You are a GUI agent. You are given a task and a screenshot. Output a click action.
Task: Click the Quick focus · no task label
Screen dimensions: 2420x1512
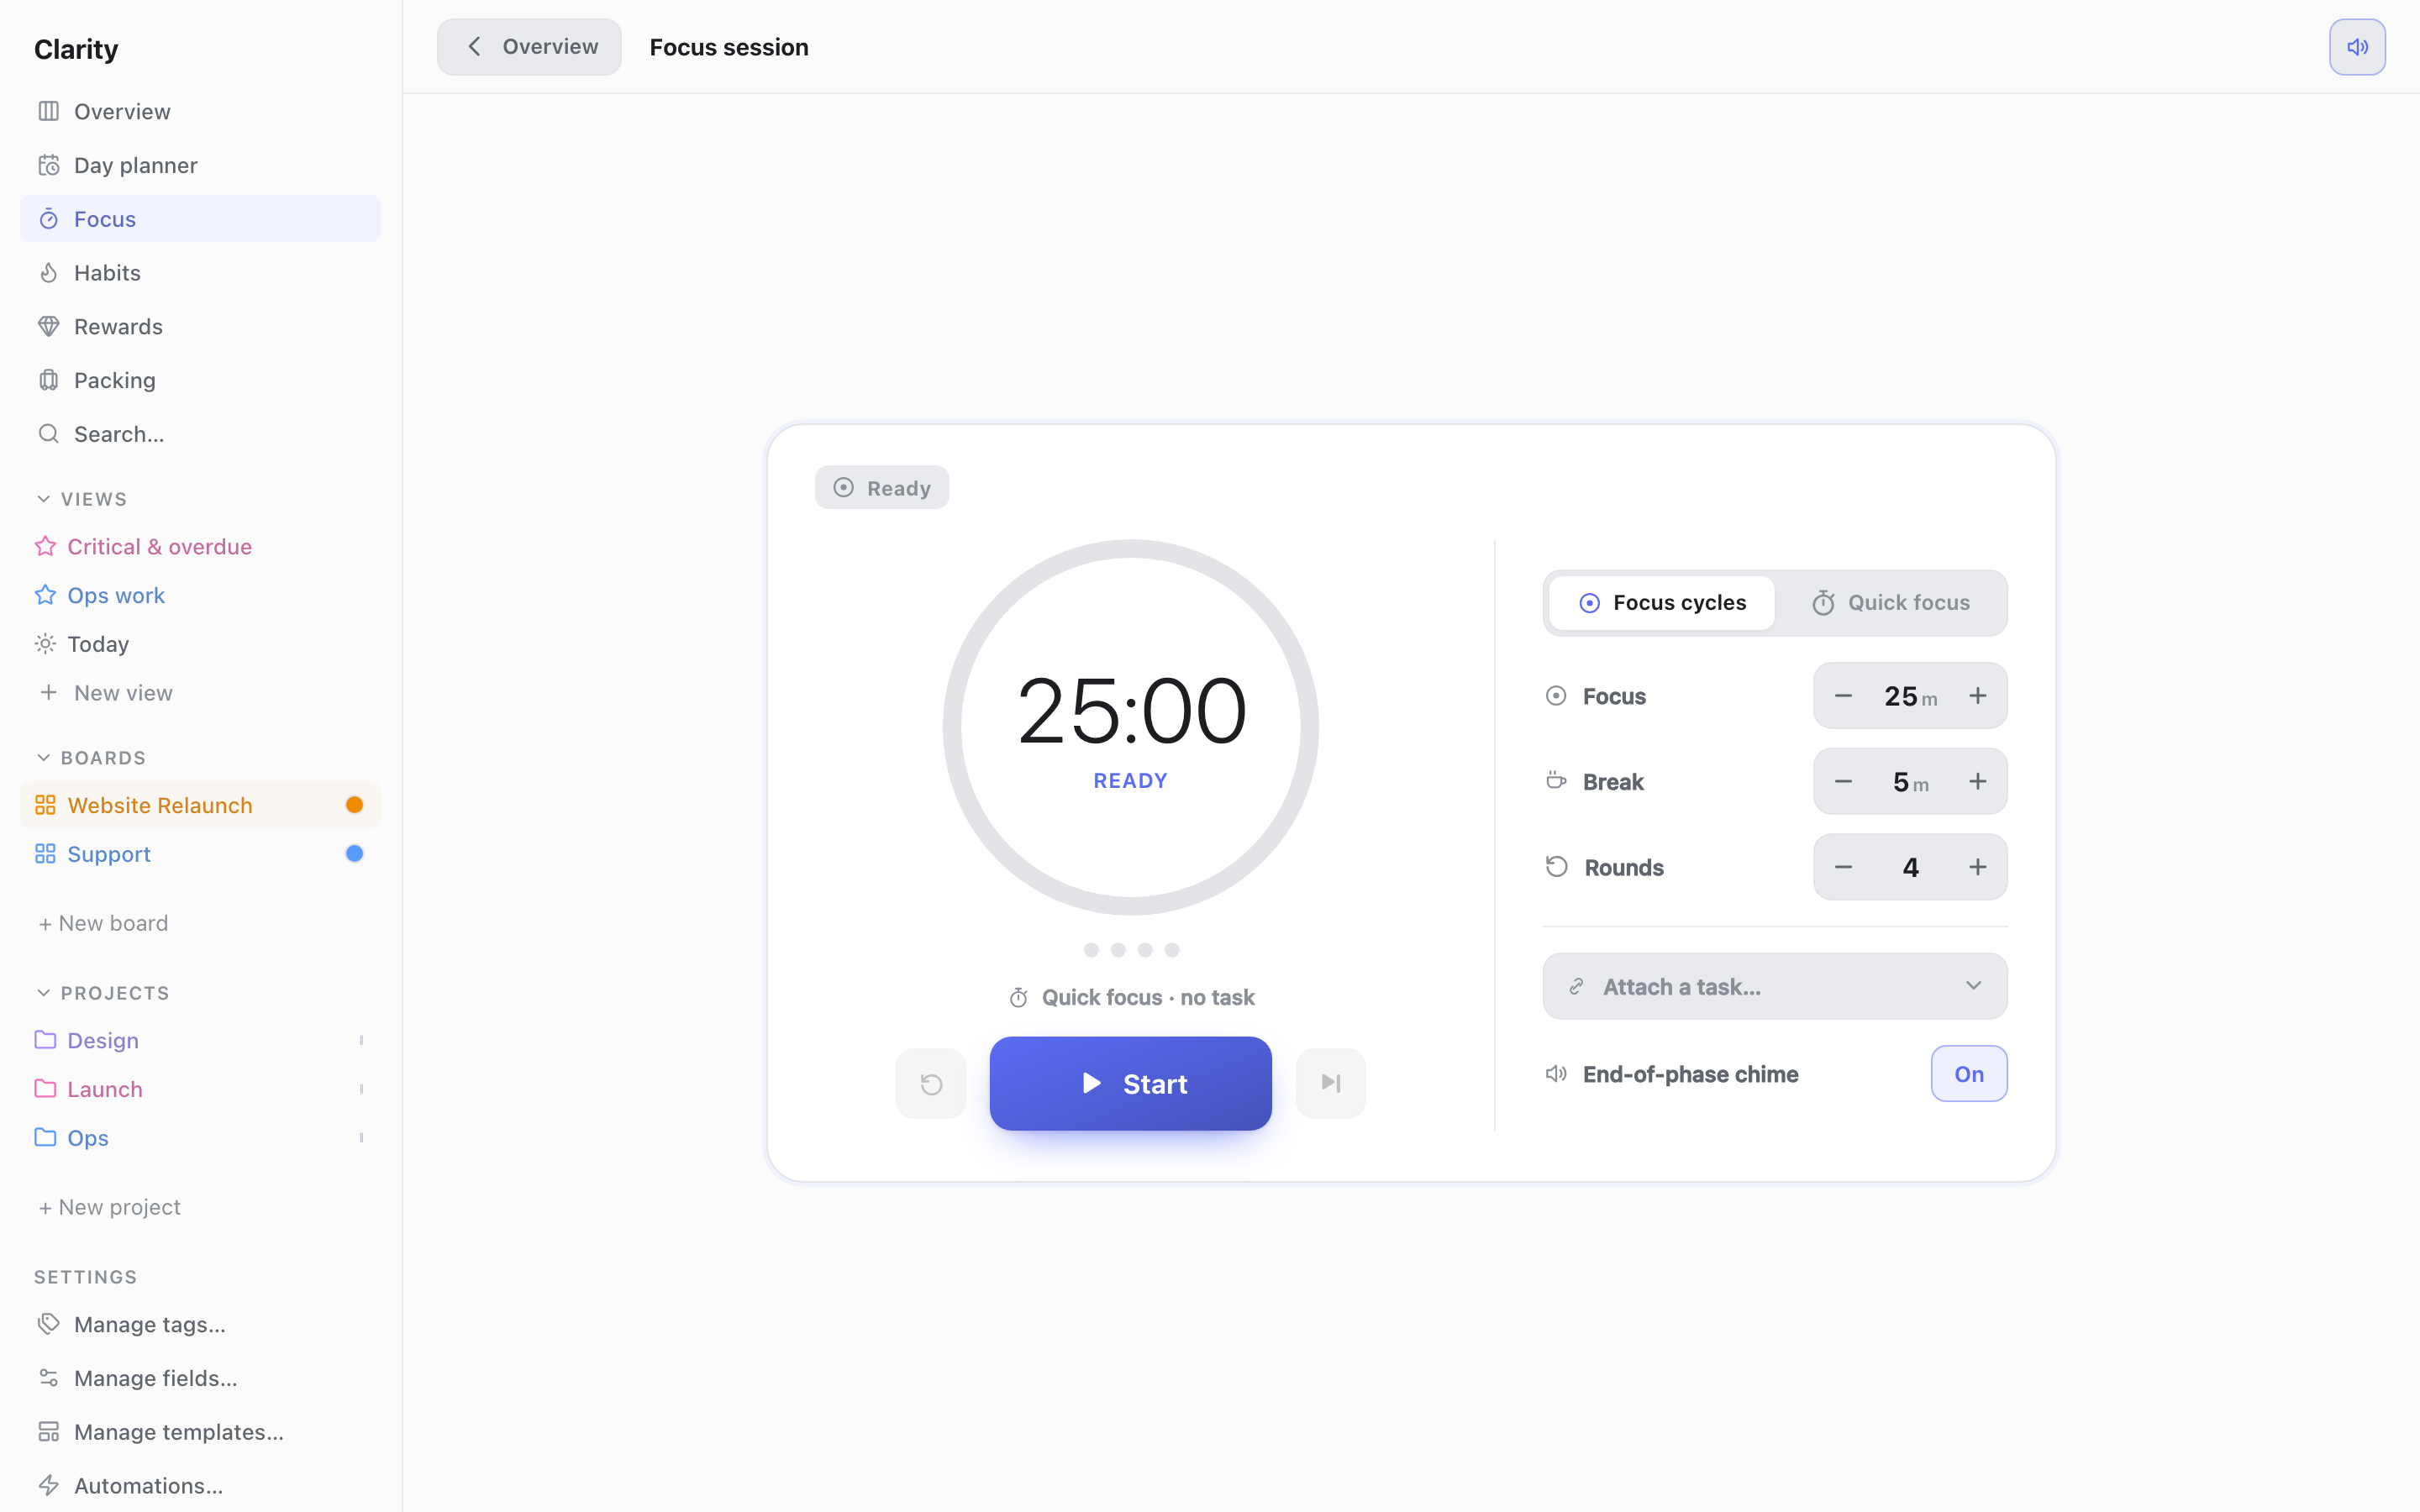(x=1131, y=998)
